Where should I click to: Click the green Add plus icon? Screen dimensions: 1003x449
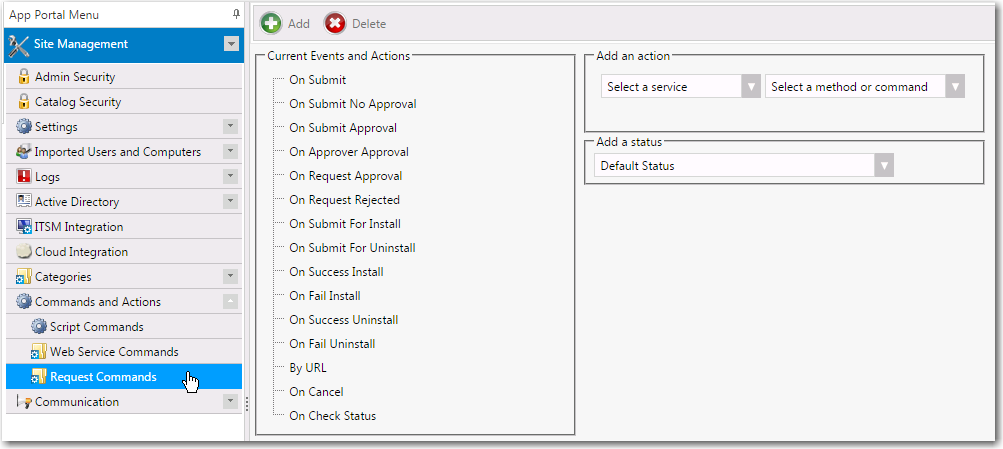270,23
